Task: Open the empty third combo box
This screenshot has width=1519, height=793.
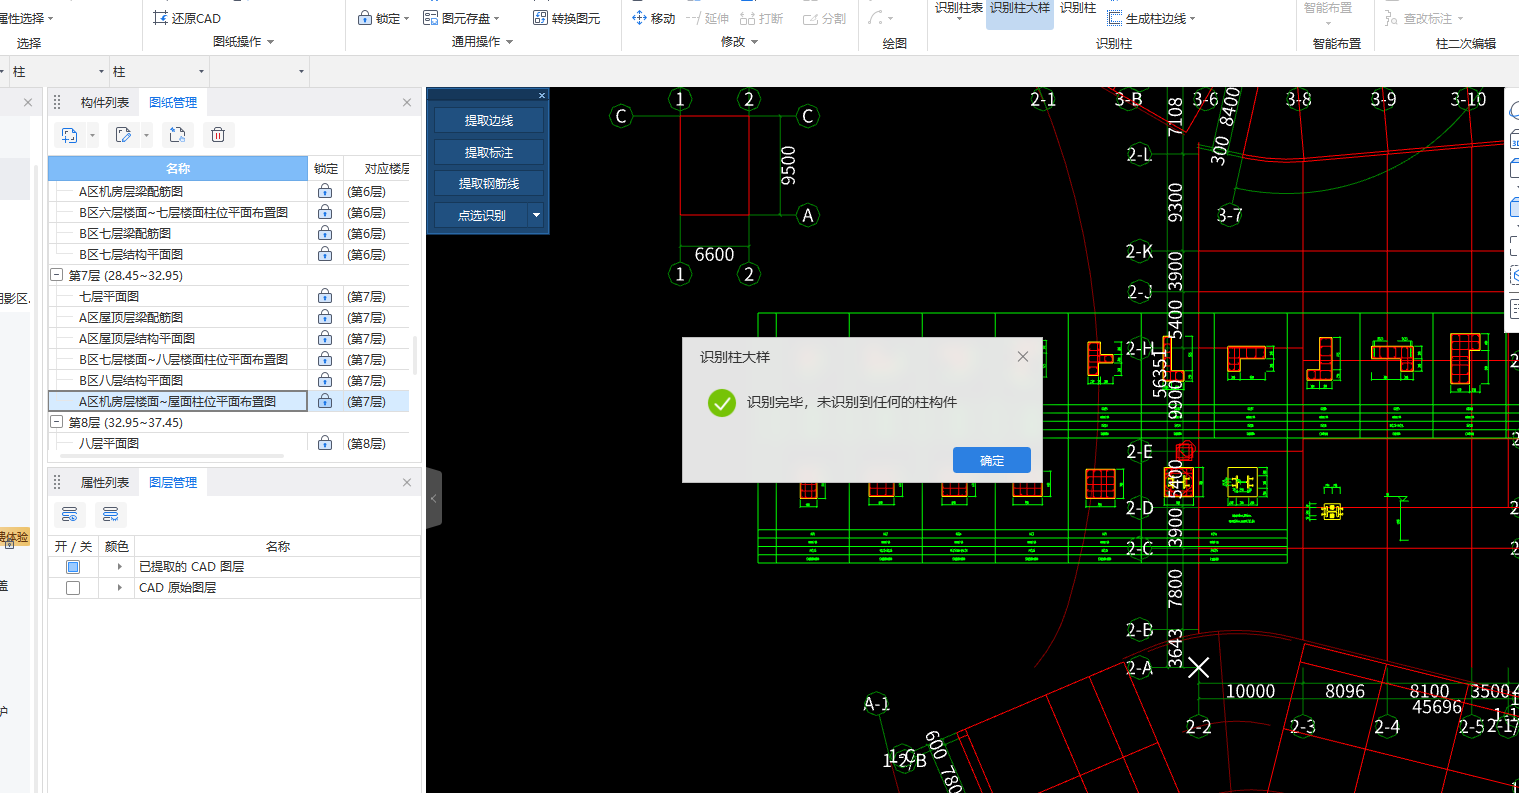Action: pyautogui.click(x=259, y=72)
